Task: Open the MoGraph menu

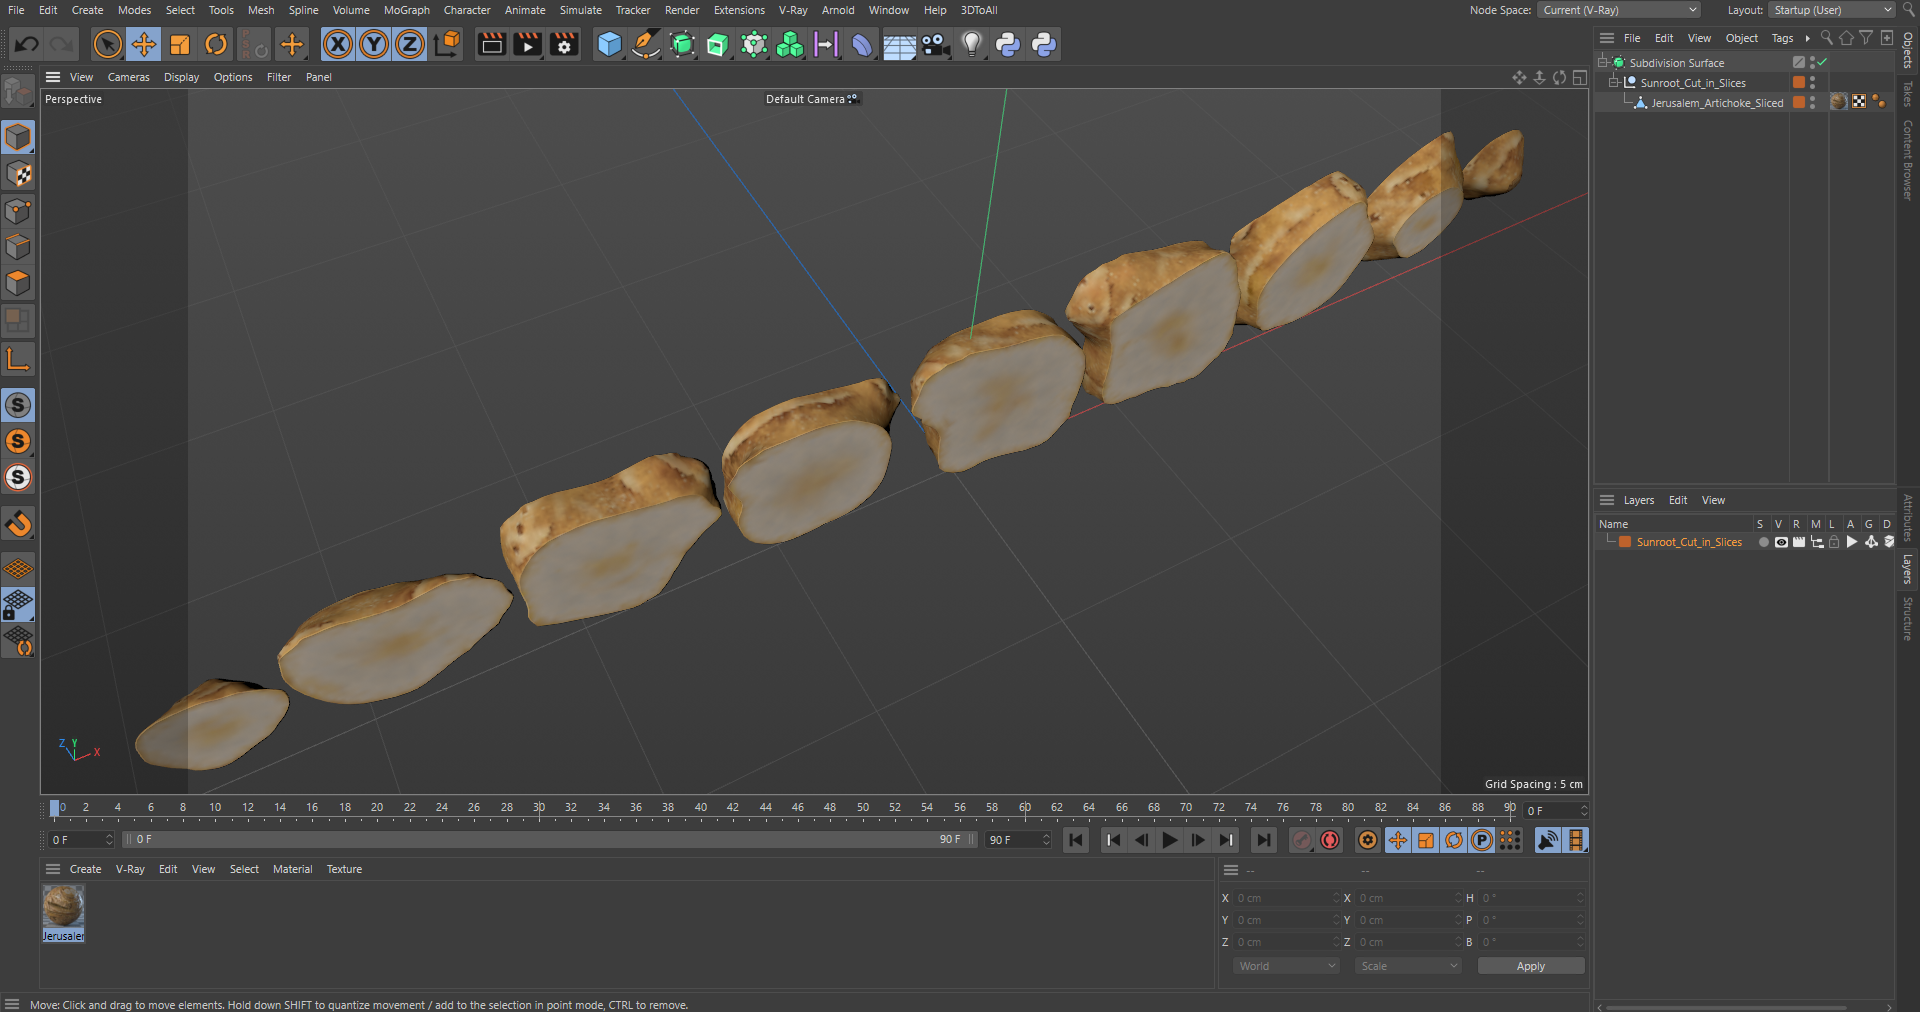Action: [406, 10]
